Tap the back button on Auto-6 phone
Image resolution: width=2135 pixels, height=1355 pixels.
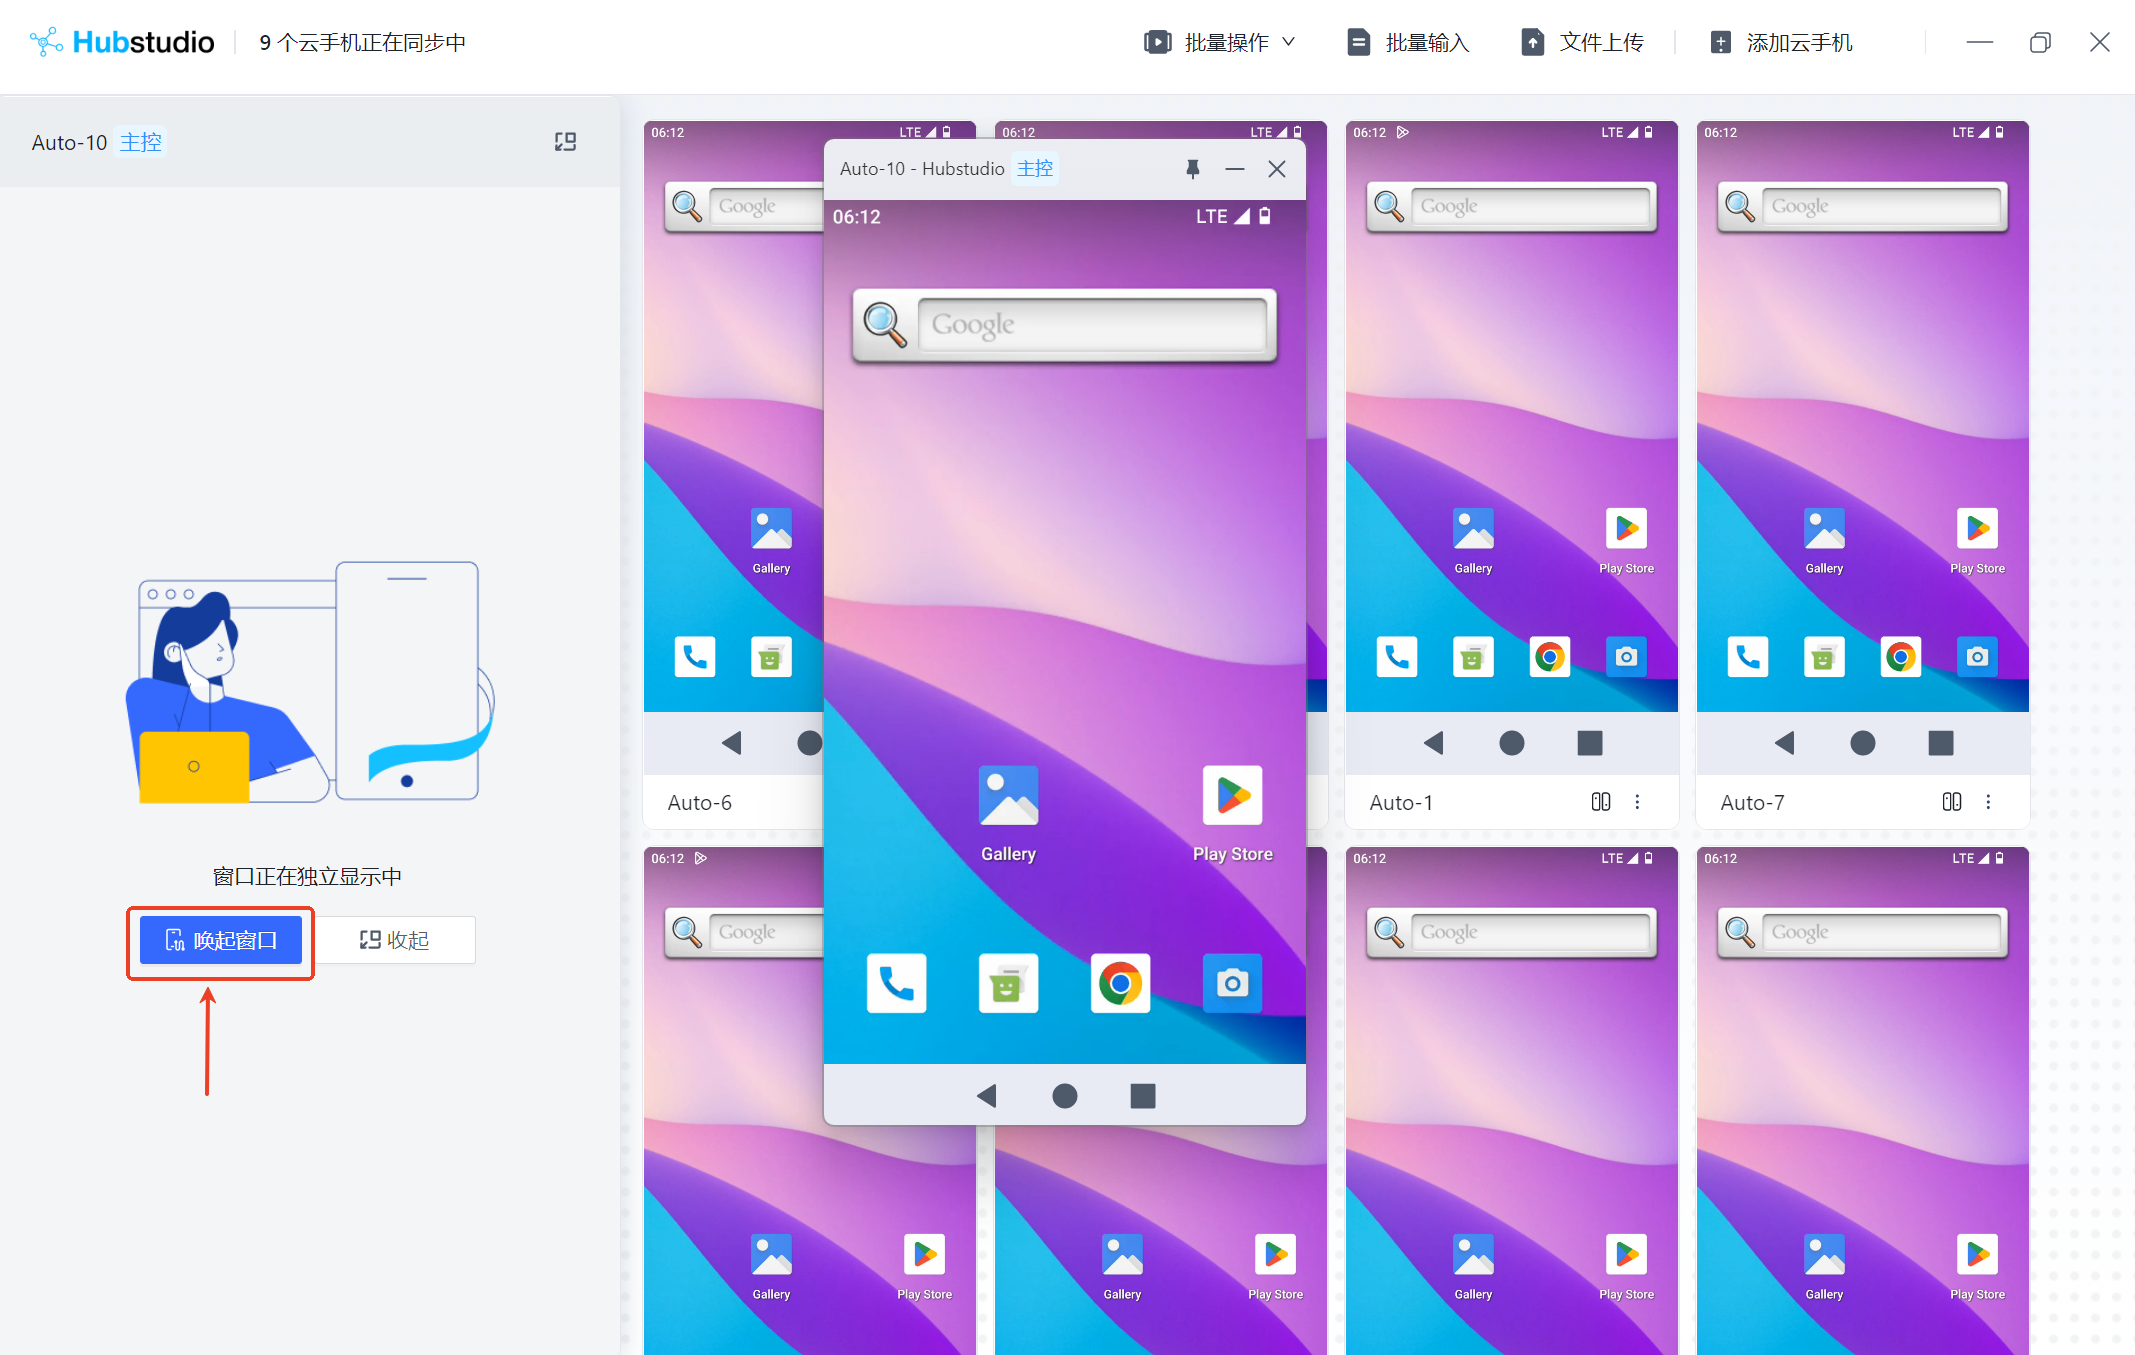732,743
